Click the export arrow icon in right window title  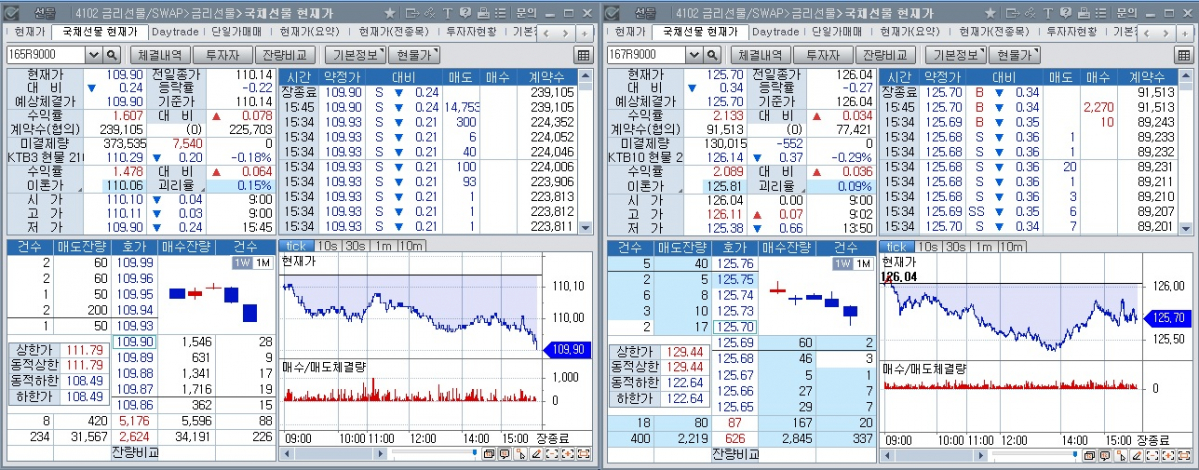1011,13
